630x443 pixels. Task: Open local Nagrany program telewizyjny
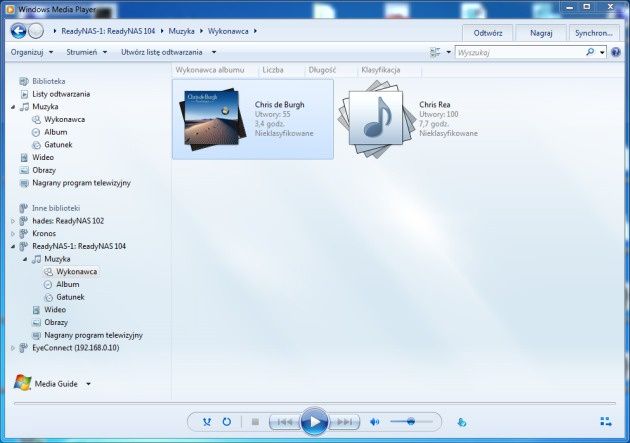click(81, 183)
